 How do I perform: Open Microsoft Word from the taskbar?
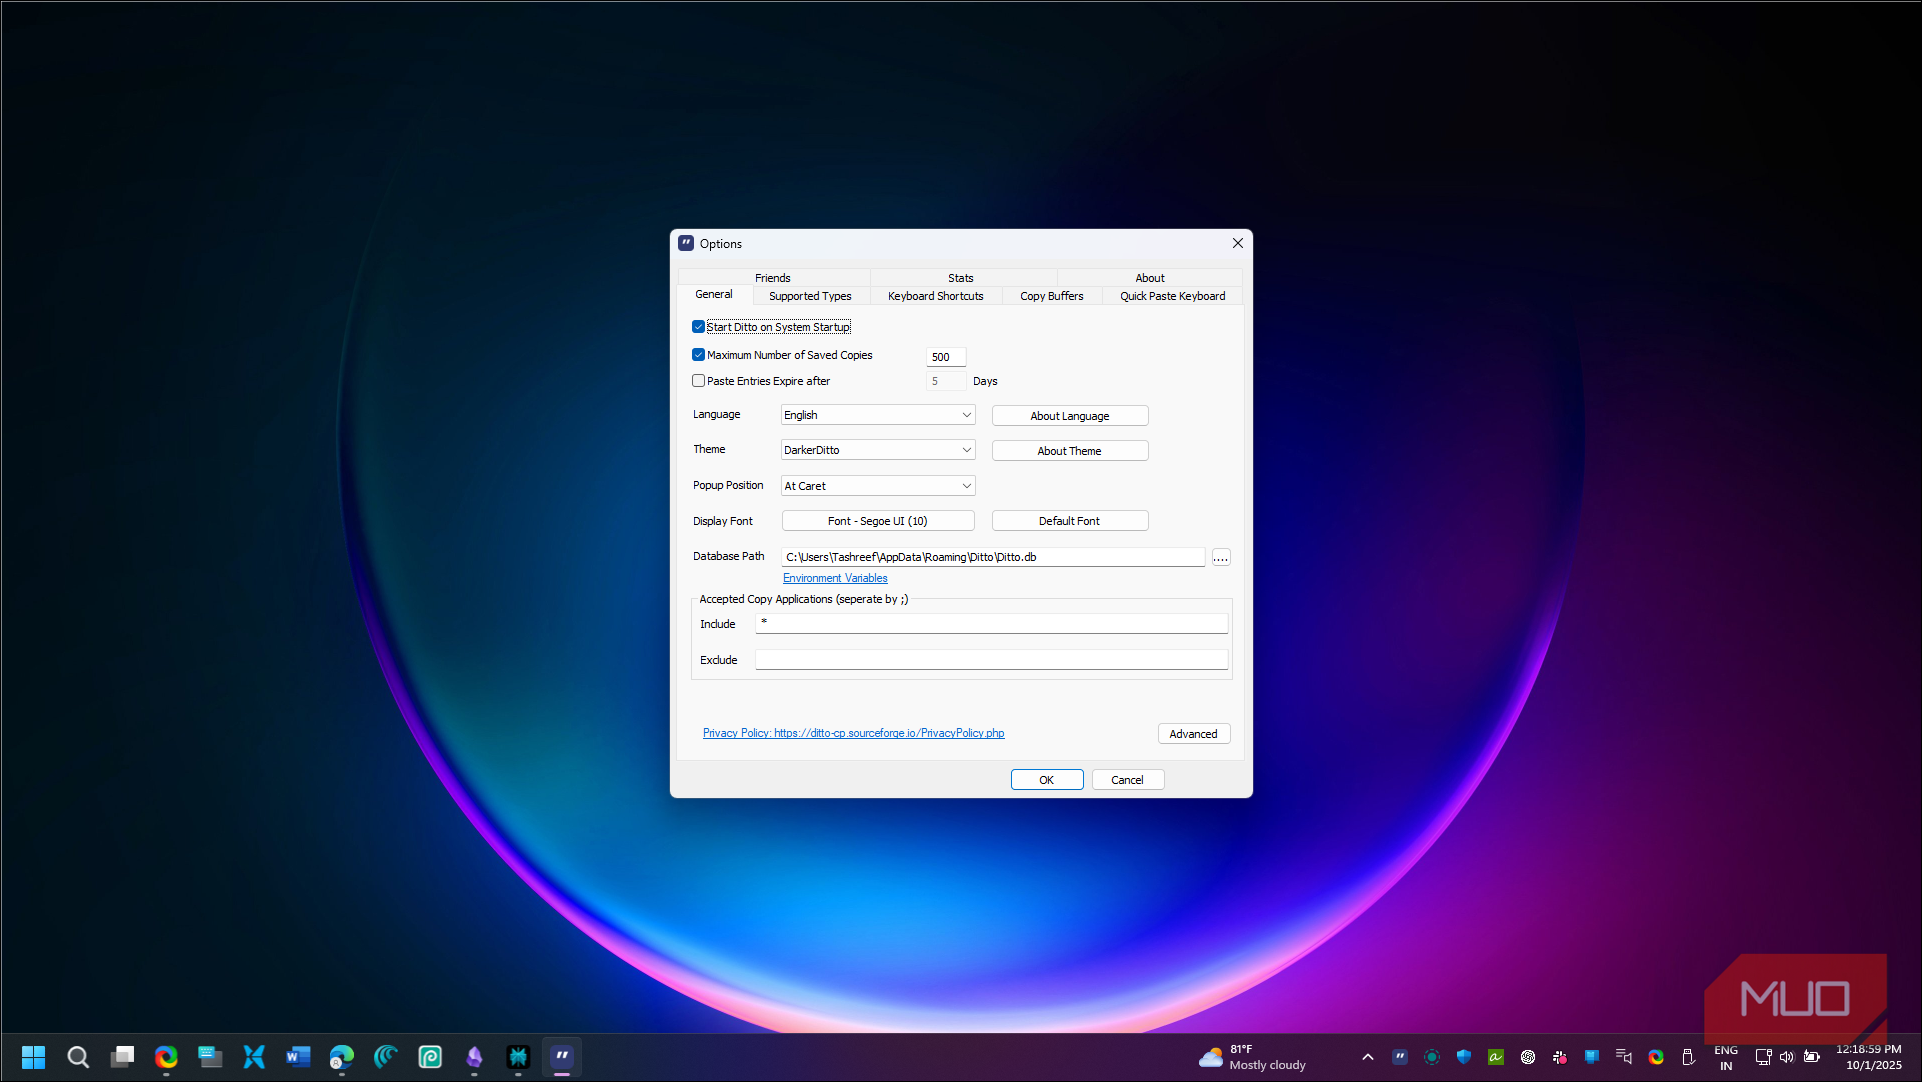tap(298, 1056)
